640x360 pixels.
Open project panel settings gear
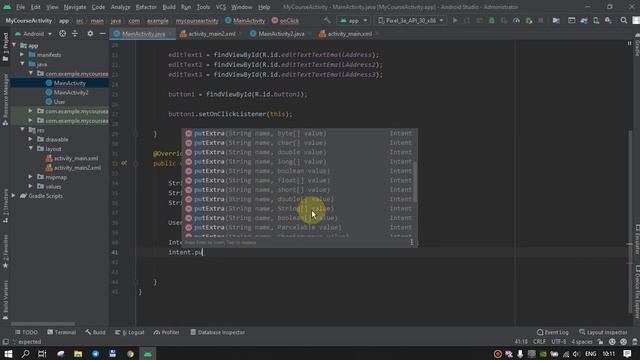click(x=90, y=34)
